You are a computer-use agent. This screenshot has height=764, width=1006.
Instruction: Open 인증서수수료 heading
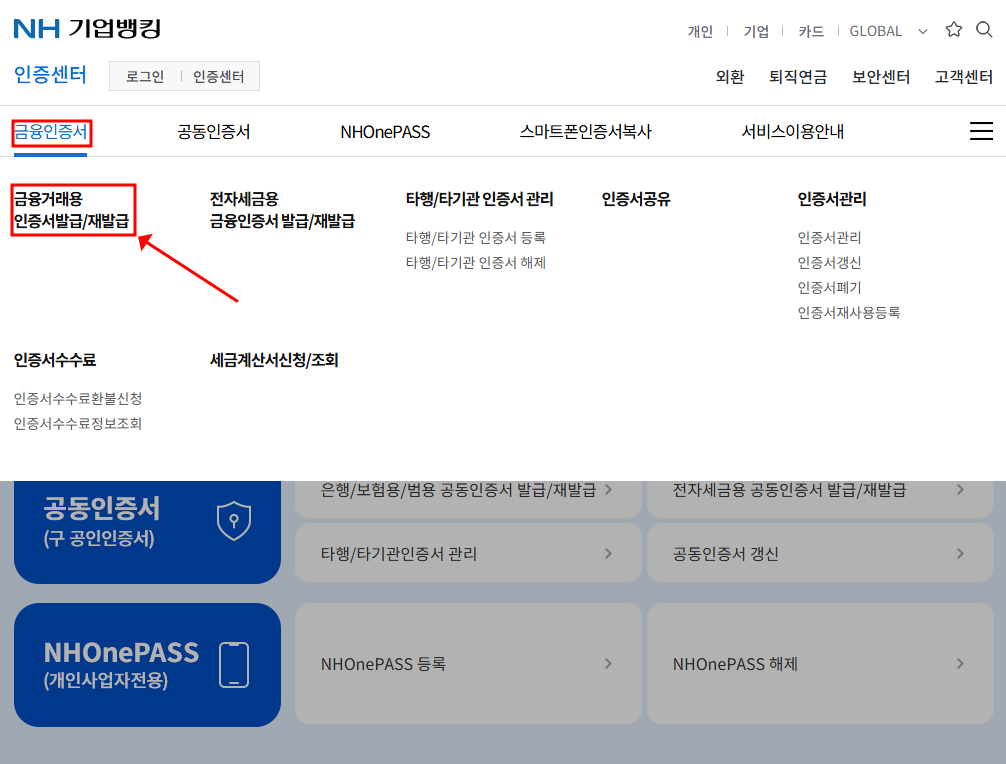pyautogui.click(x=55, y=360)
